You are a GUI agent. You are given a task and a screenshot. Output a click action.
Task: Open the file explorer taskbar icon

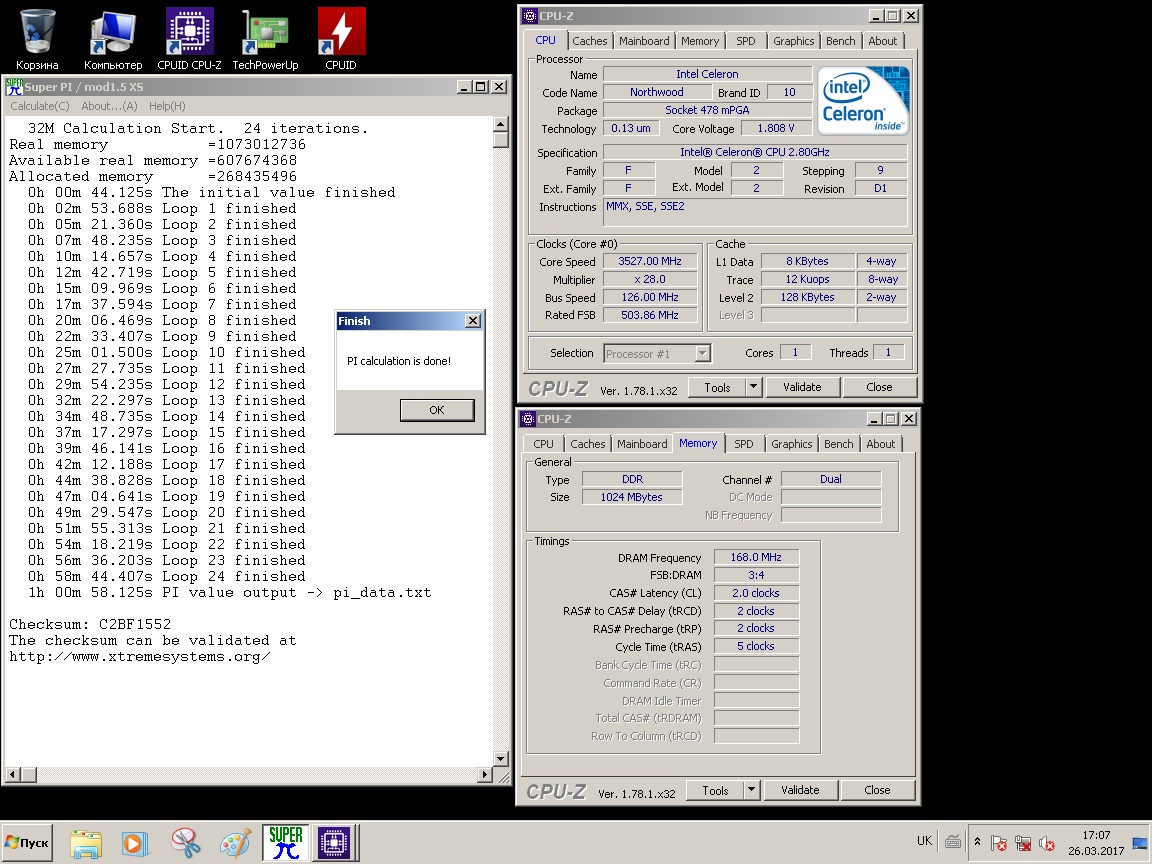(86, 843)
